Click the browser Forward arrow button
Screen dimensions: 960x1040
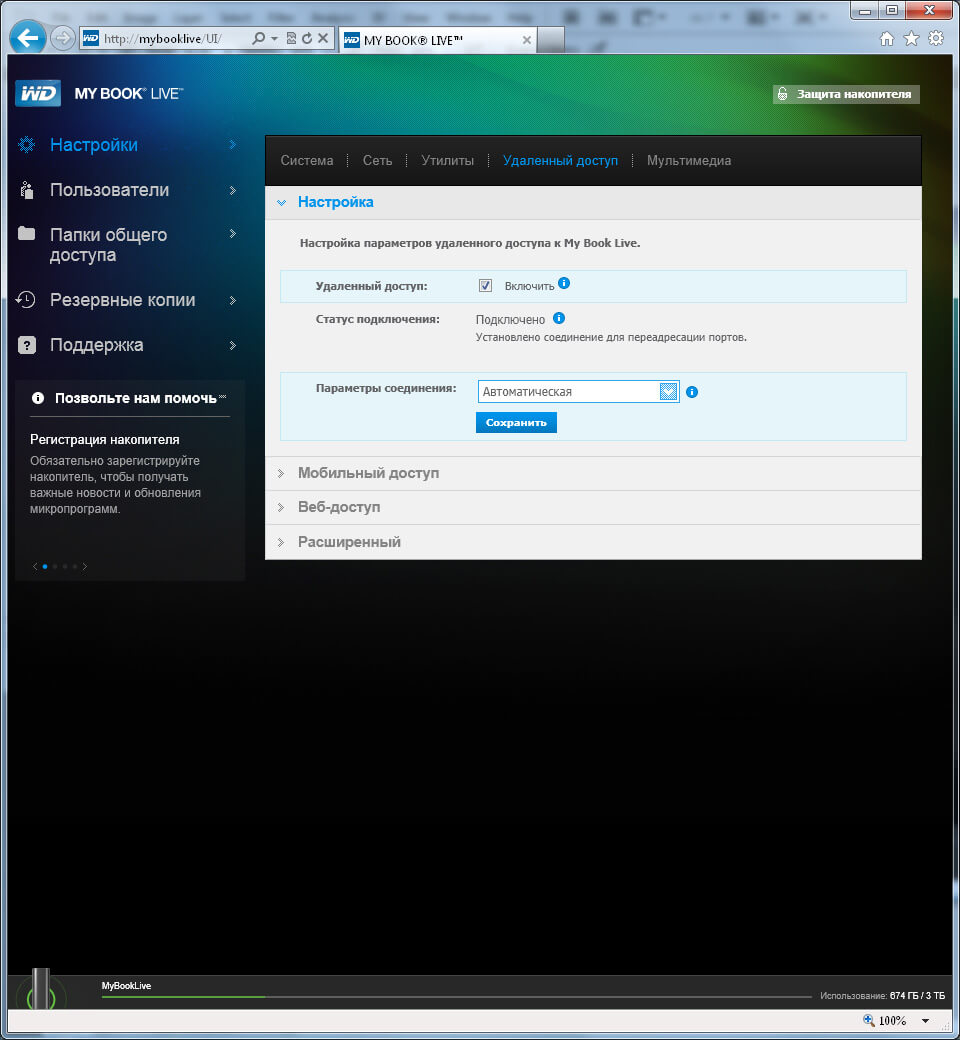[62, 38]
